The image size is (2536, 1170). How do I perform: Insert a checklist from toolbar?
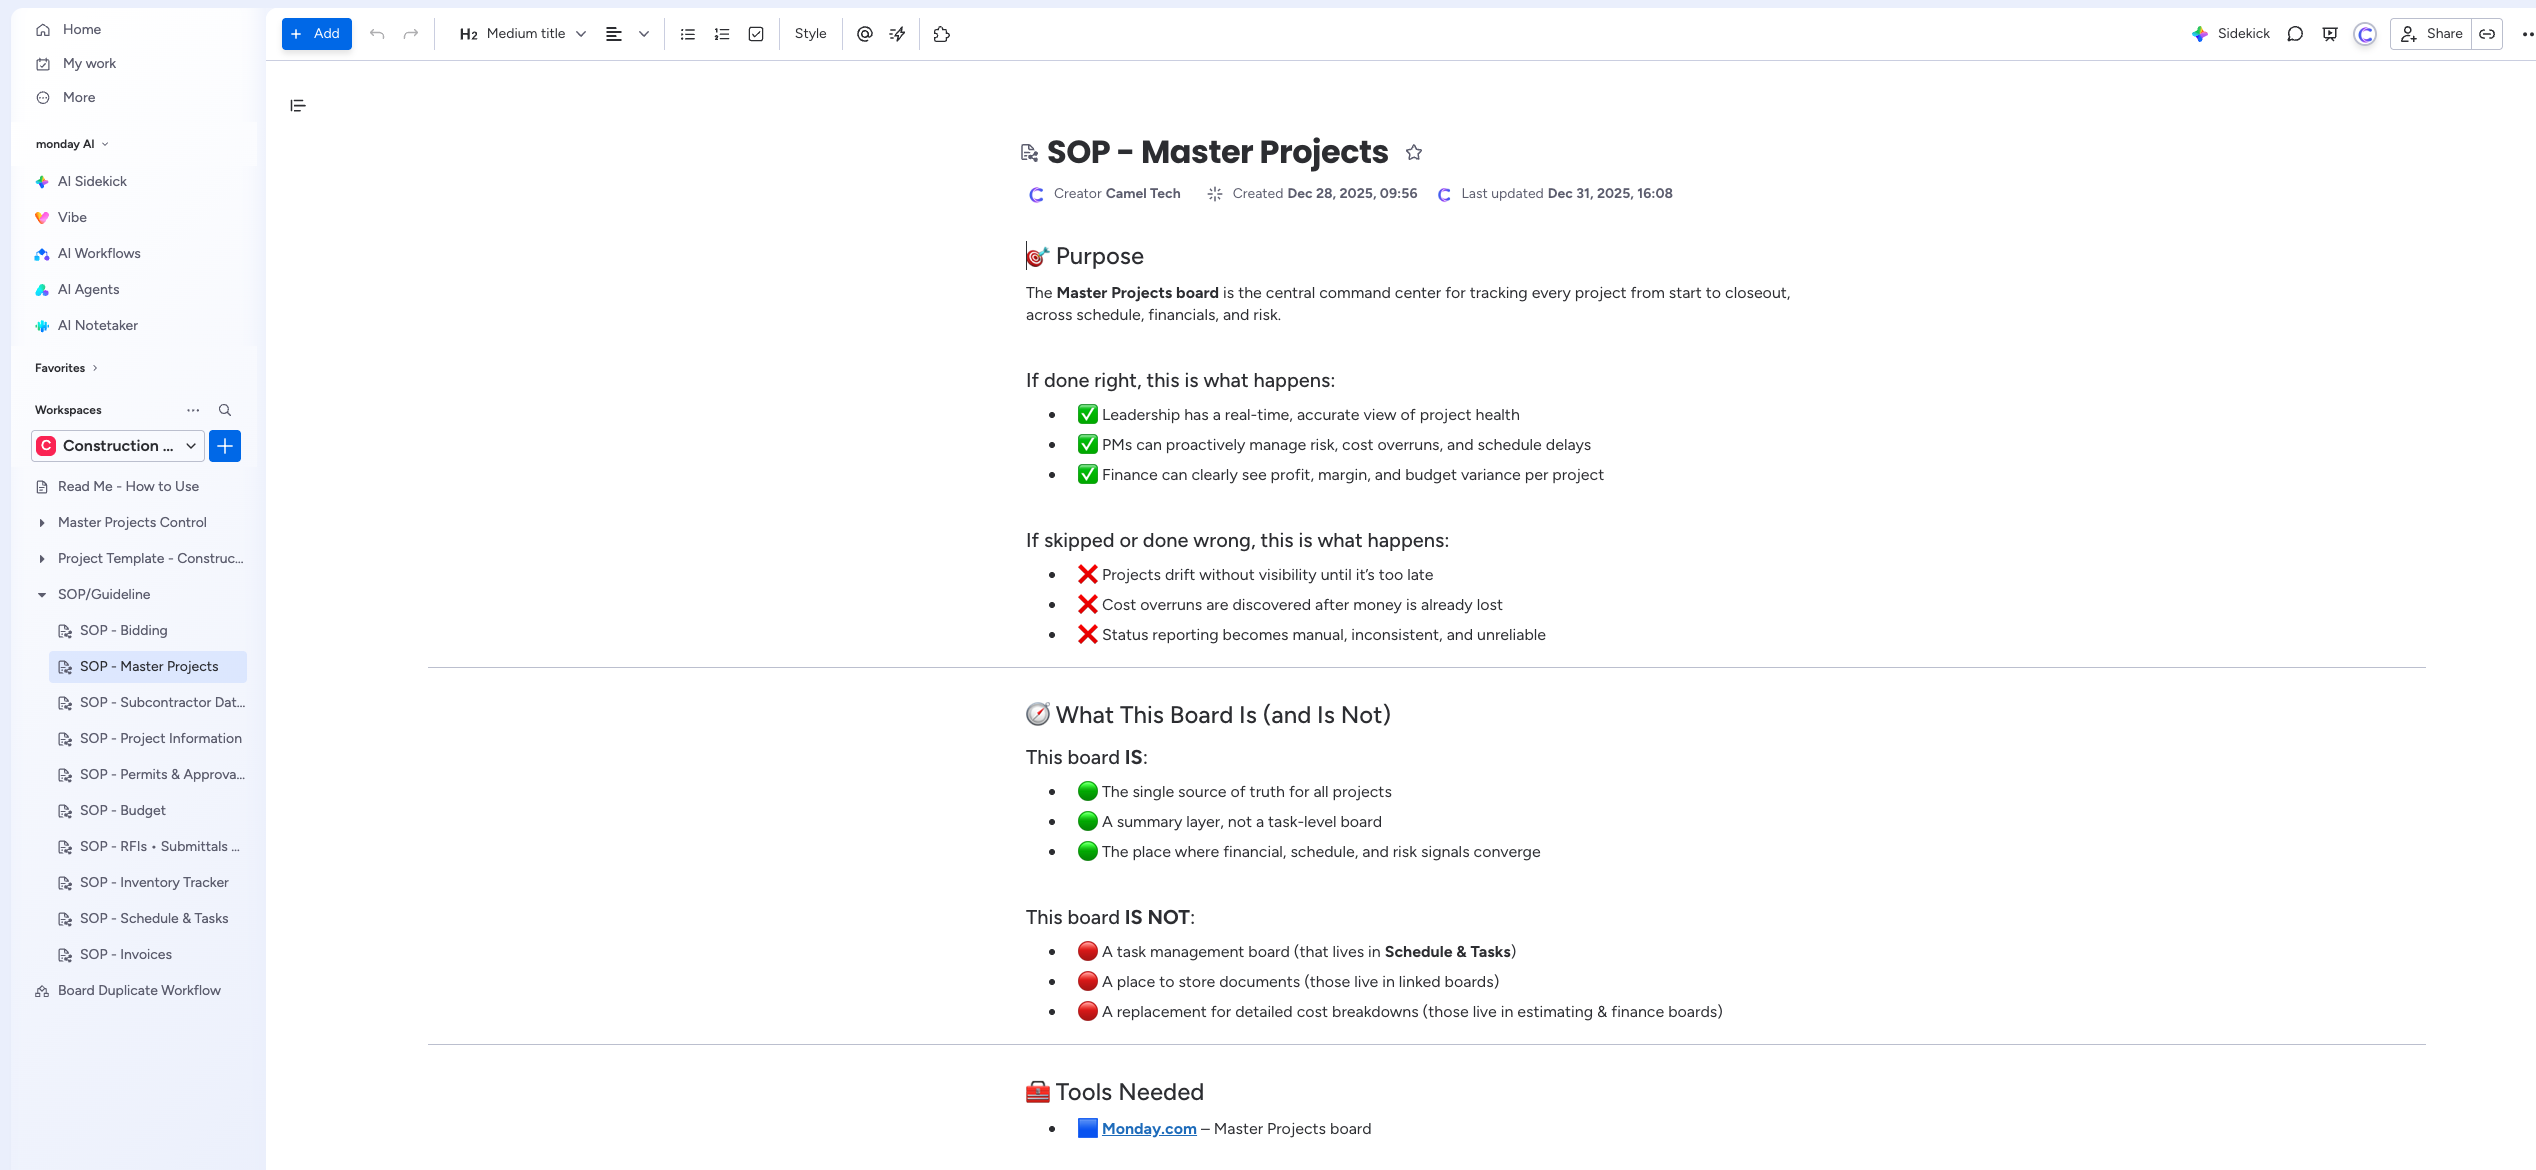(x=756, y=34)
